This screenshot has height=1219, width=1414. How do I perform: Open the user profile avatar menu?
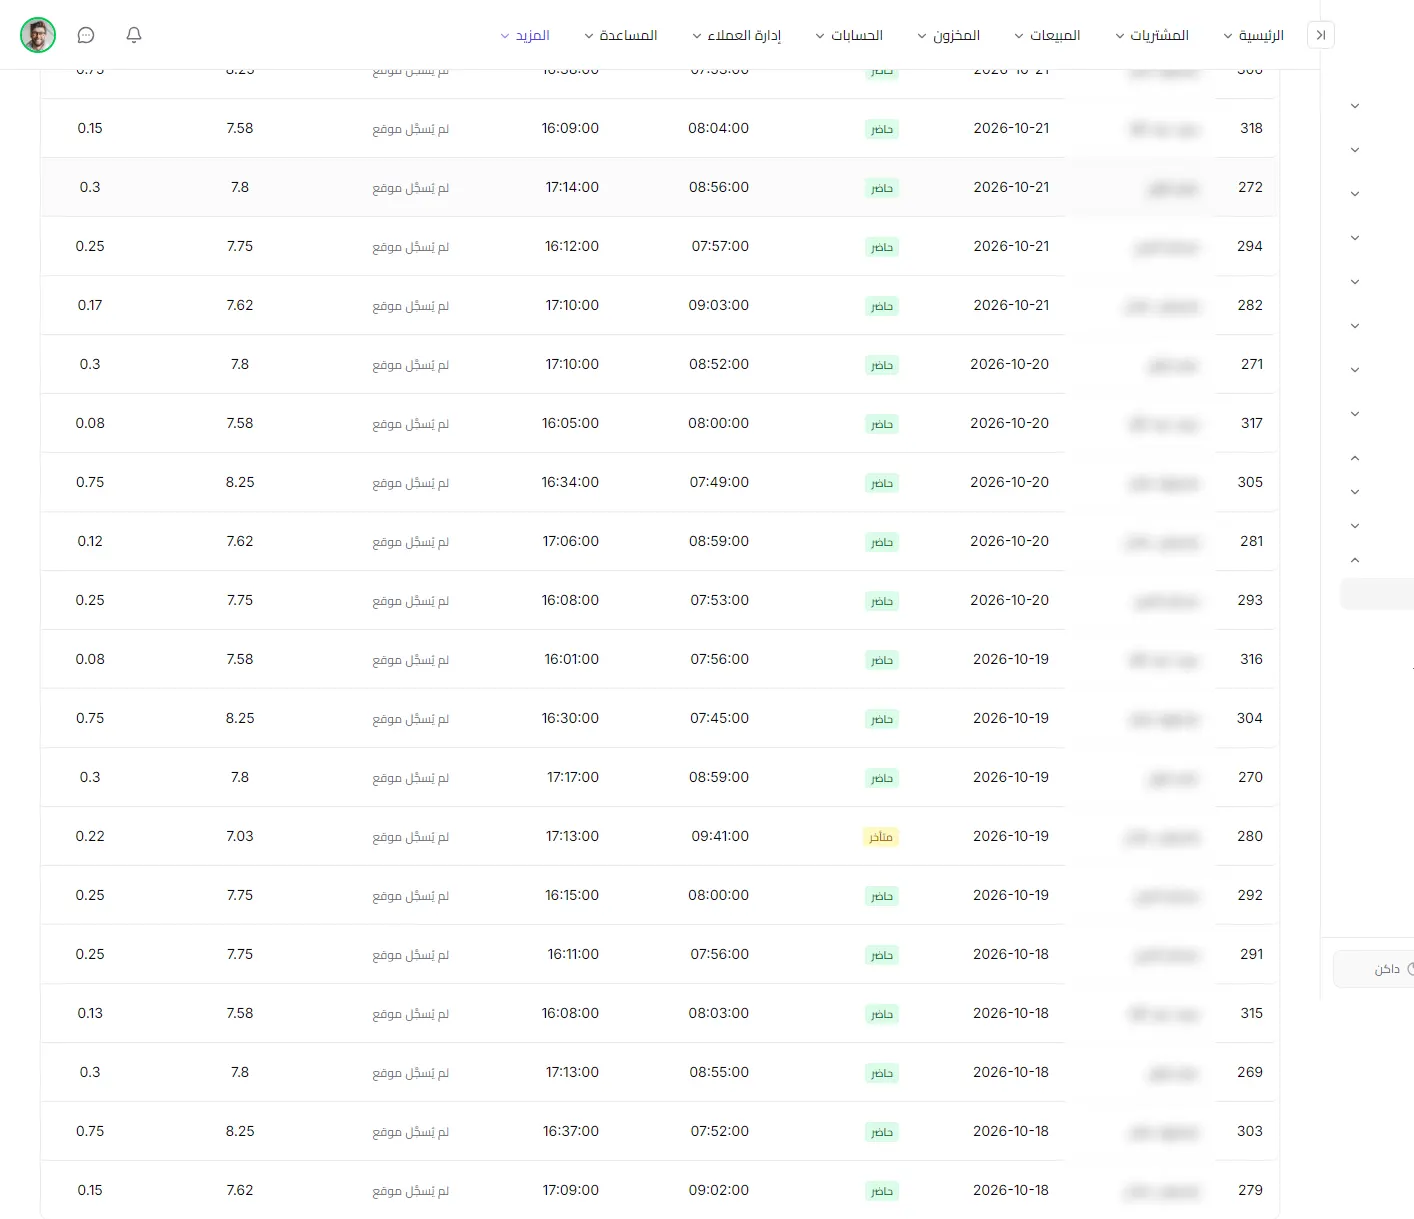(x=38, y=35)
